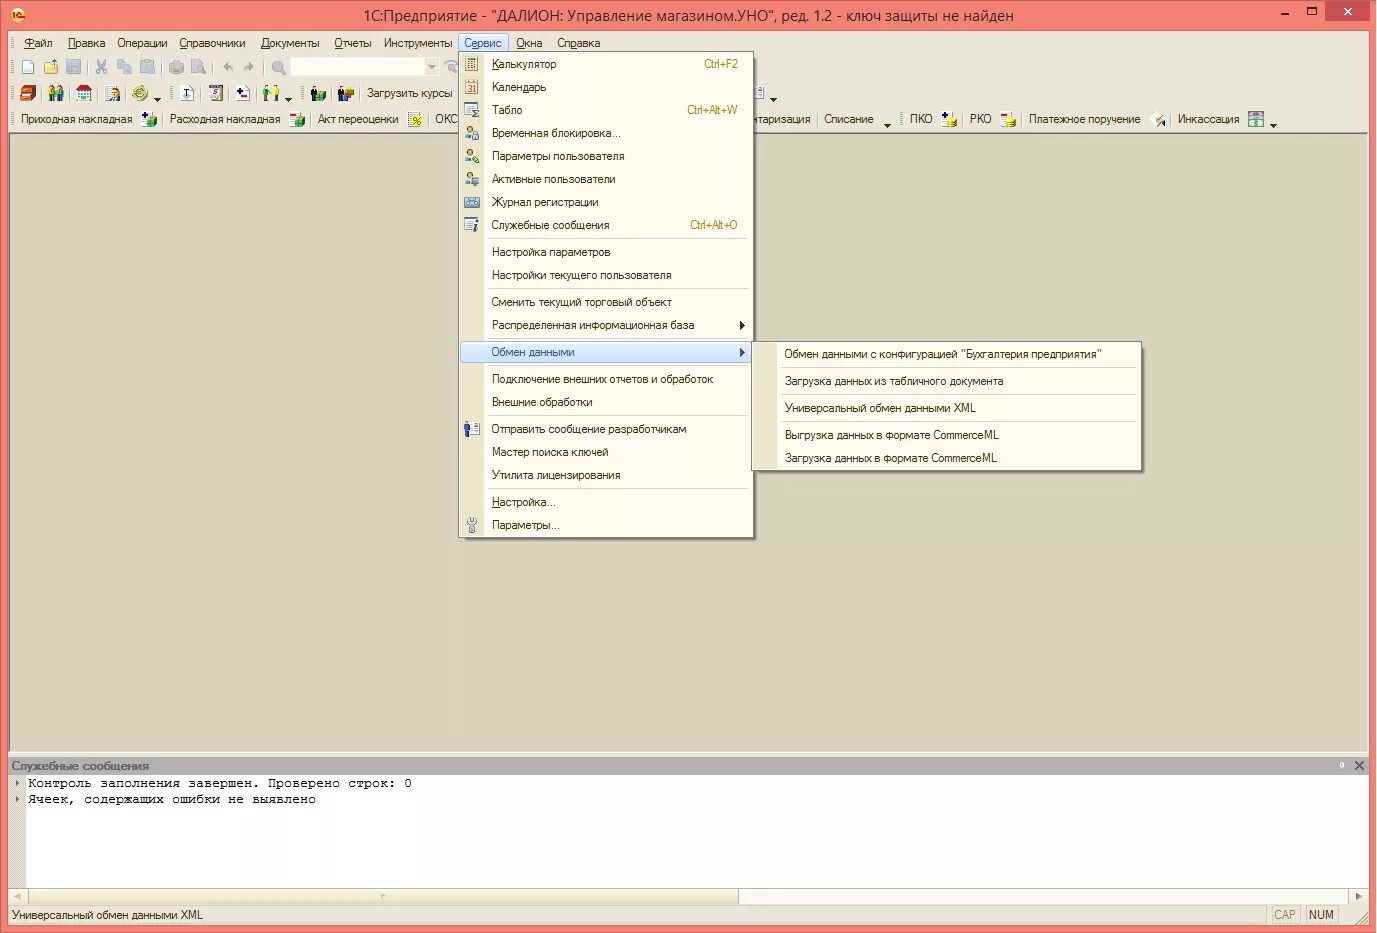Image resolution: width=1377 pixels, height=933 pixels.
Task: Open a file using the folder icon
Action: (x=51, y=67)
